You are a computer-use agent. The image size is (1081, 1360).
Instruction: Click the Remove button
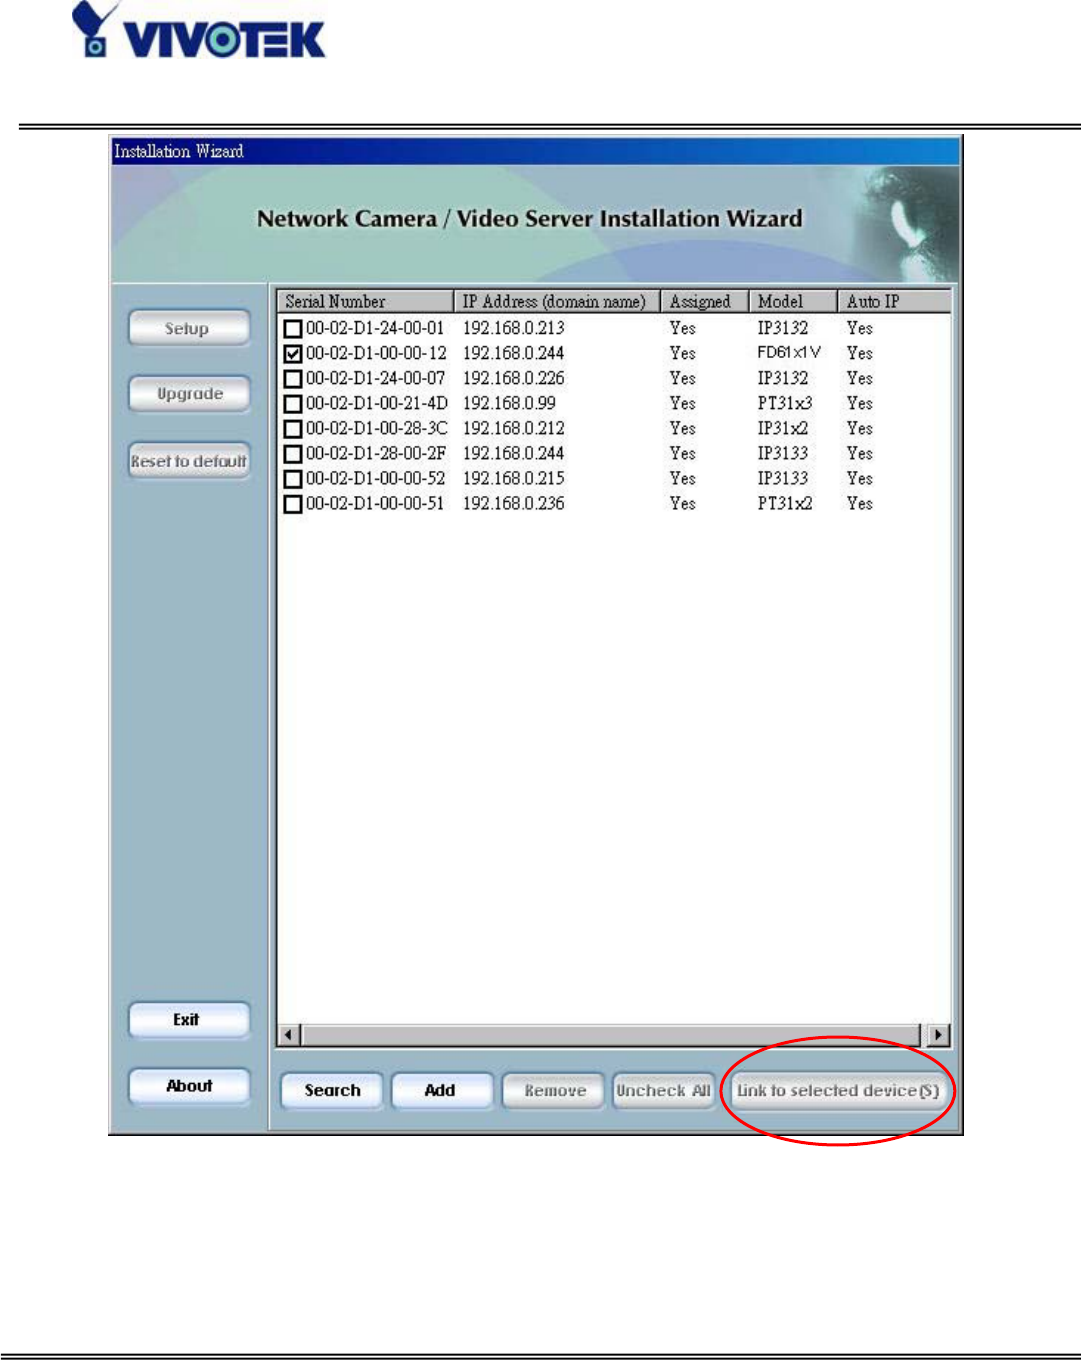[553, 1090]
